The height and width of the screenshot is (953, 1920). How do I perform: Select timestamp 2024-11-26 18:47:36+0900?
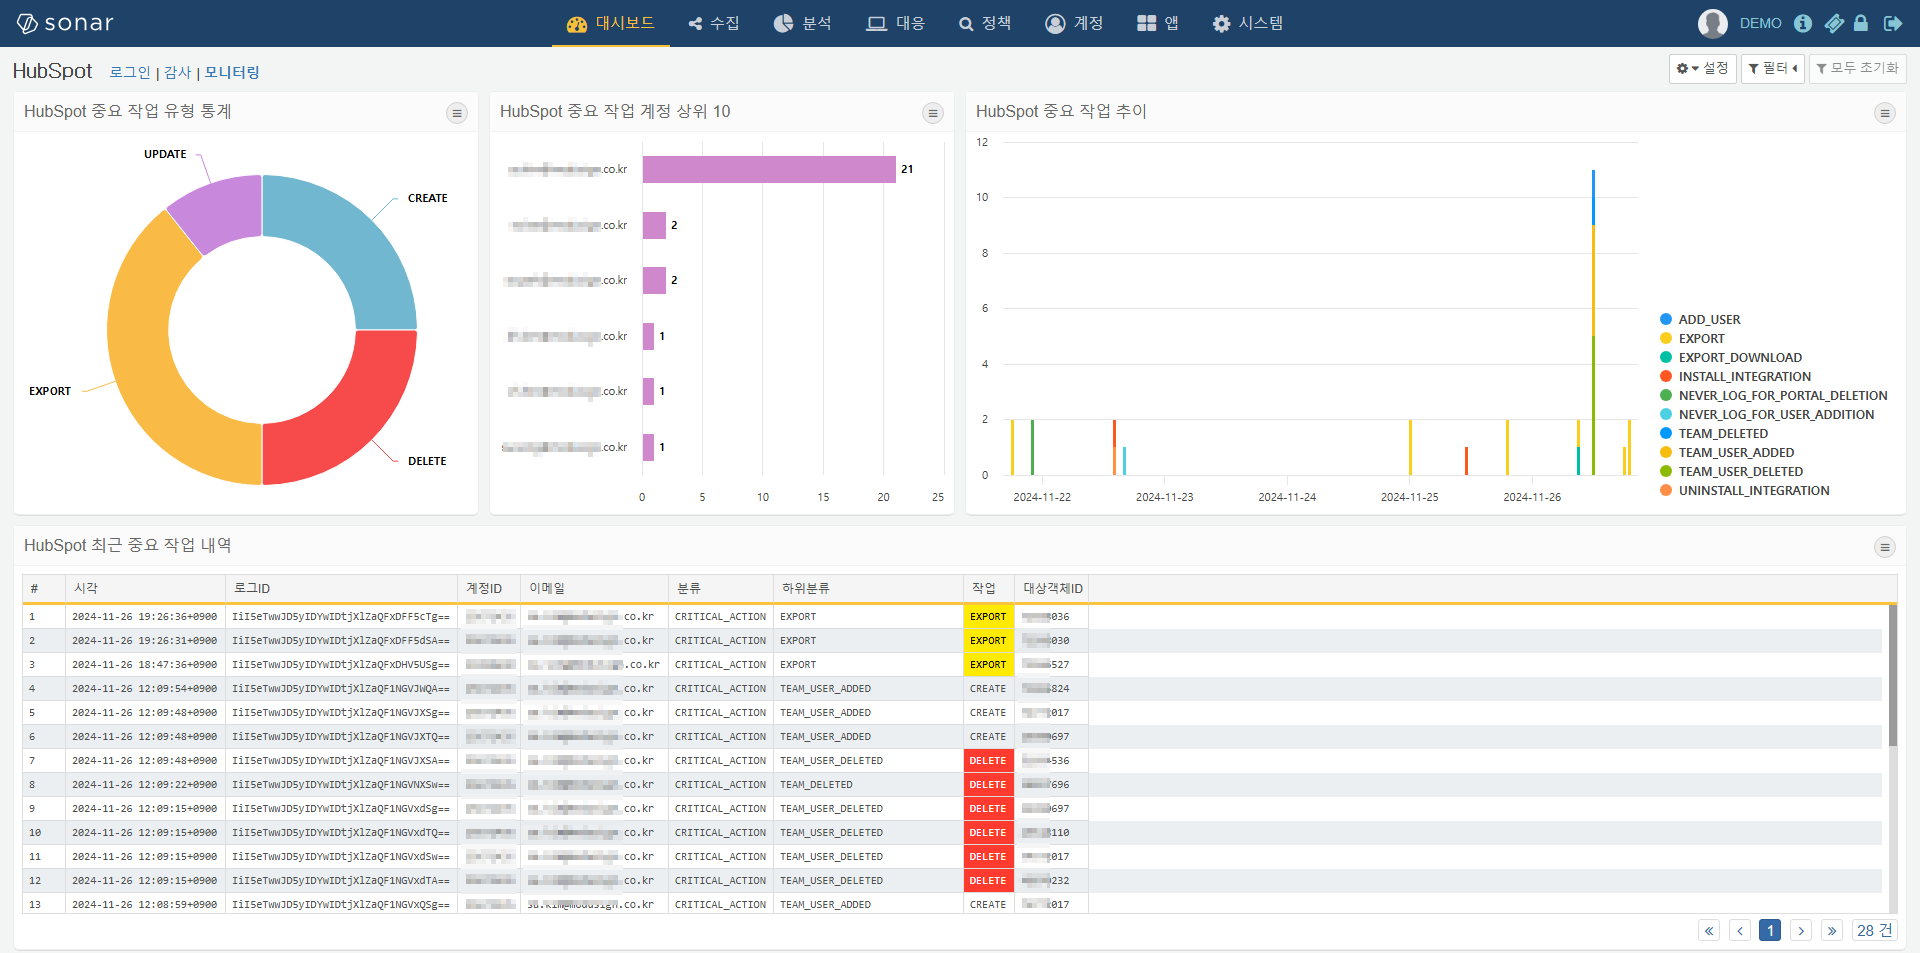[144, 665]
